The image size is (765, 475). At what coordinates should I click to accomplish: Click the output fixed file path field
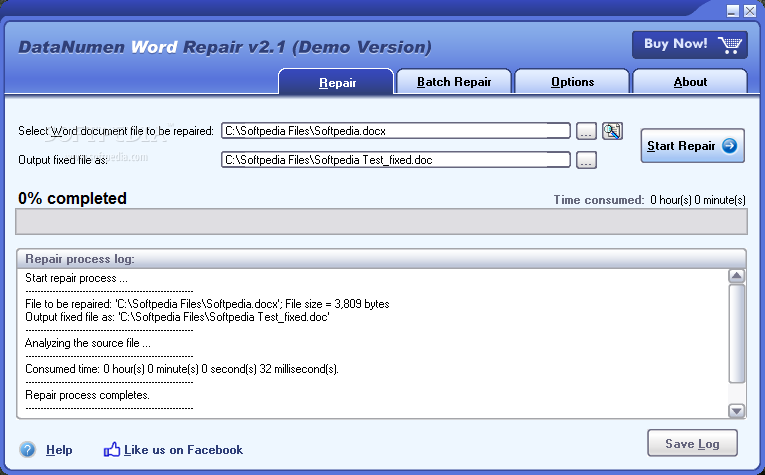[396, 160]
